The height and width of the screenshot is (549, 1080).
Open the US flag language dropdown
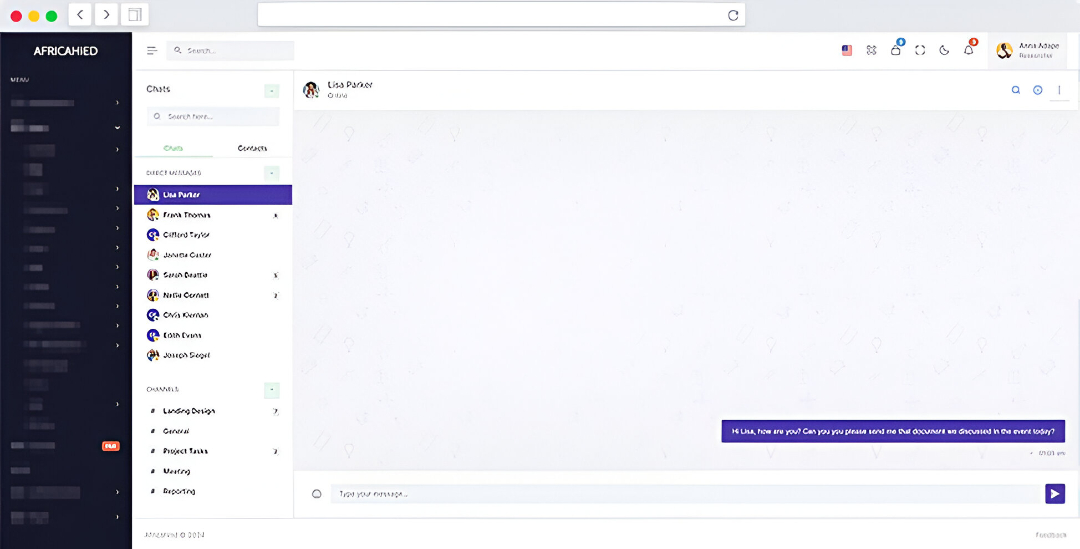click(x=847, y=50)
